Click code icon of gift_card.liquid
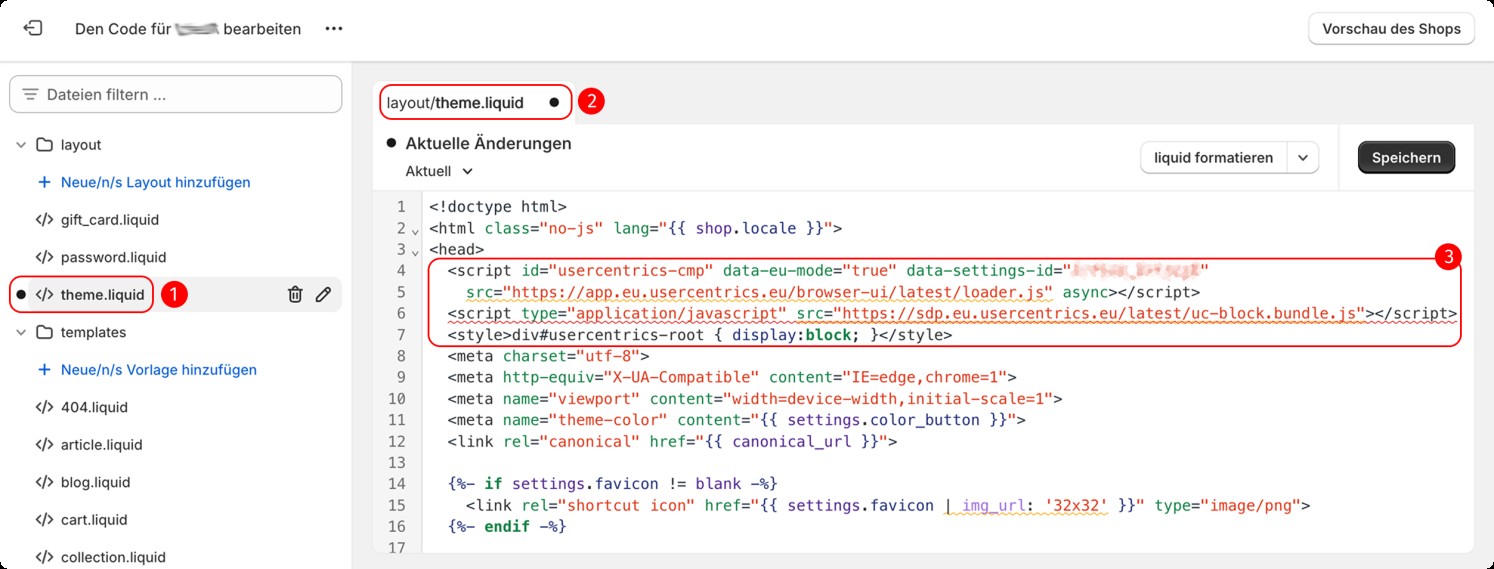Viewport: 1494px width, 569px height. point(44,220)
